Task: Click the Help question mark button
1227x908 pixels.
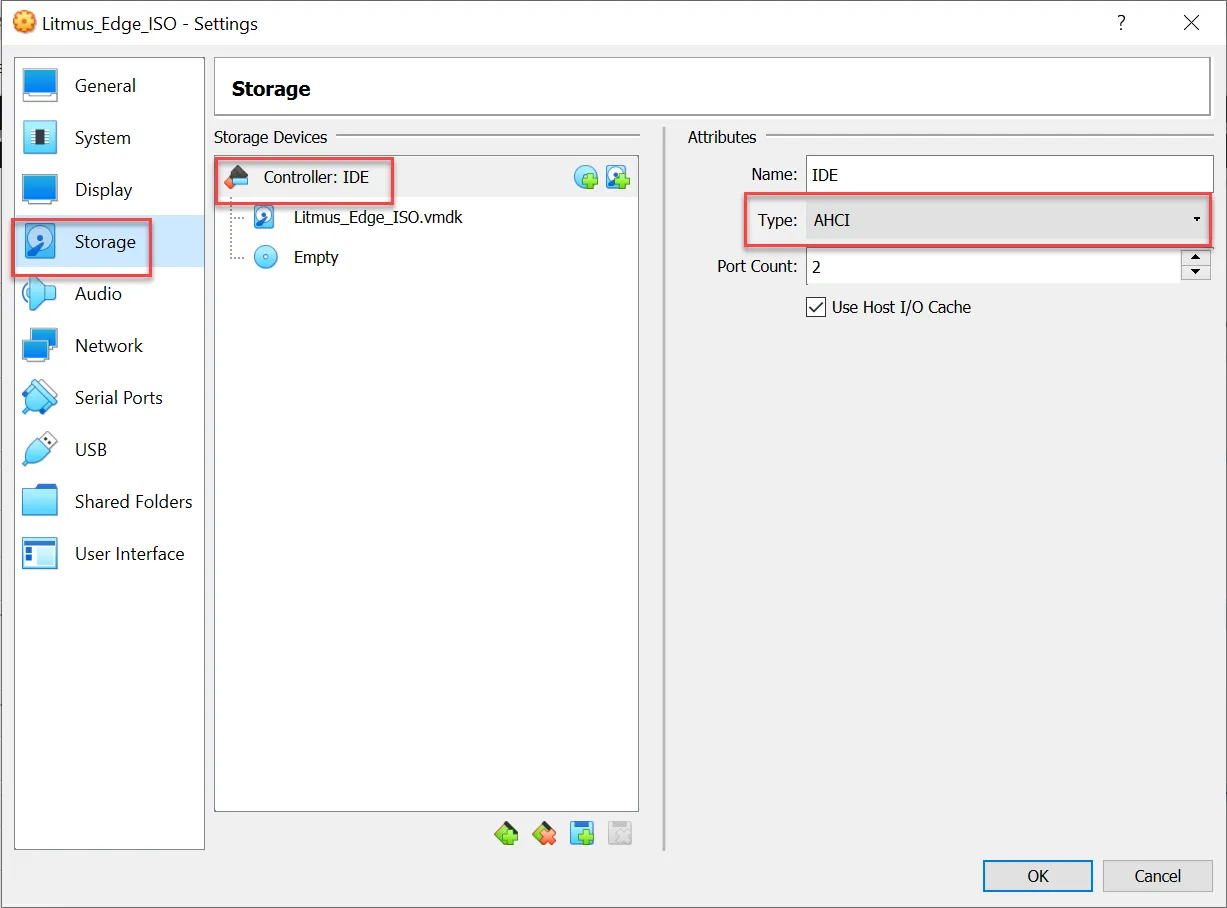Action: (1122, 23)
